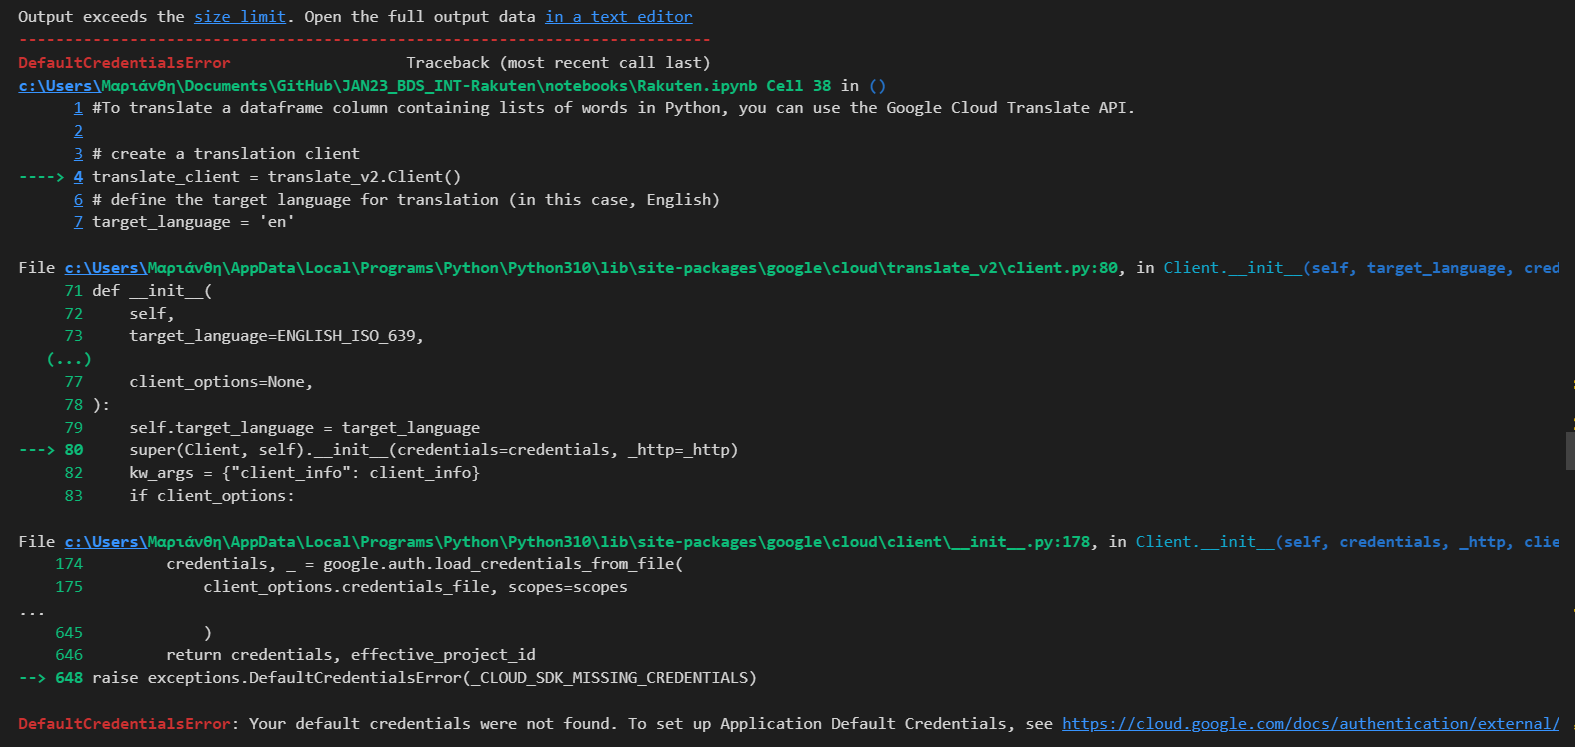The height and width of the screenshot is (747, 1575).
Task: Open the cloud.google.com authentication docs link
Action: click(1310, 724)
